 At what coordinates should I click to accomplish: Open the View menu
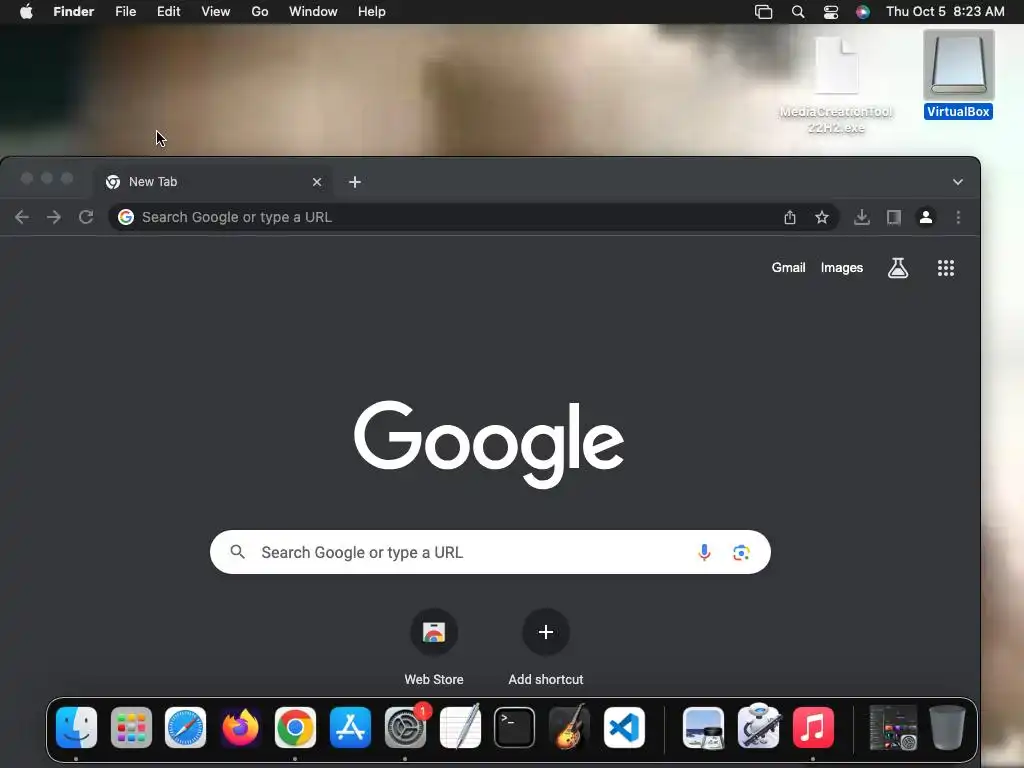coord(216,12)
